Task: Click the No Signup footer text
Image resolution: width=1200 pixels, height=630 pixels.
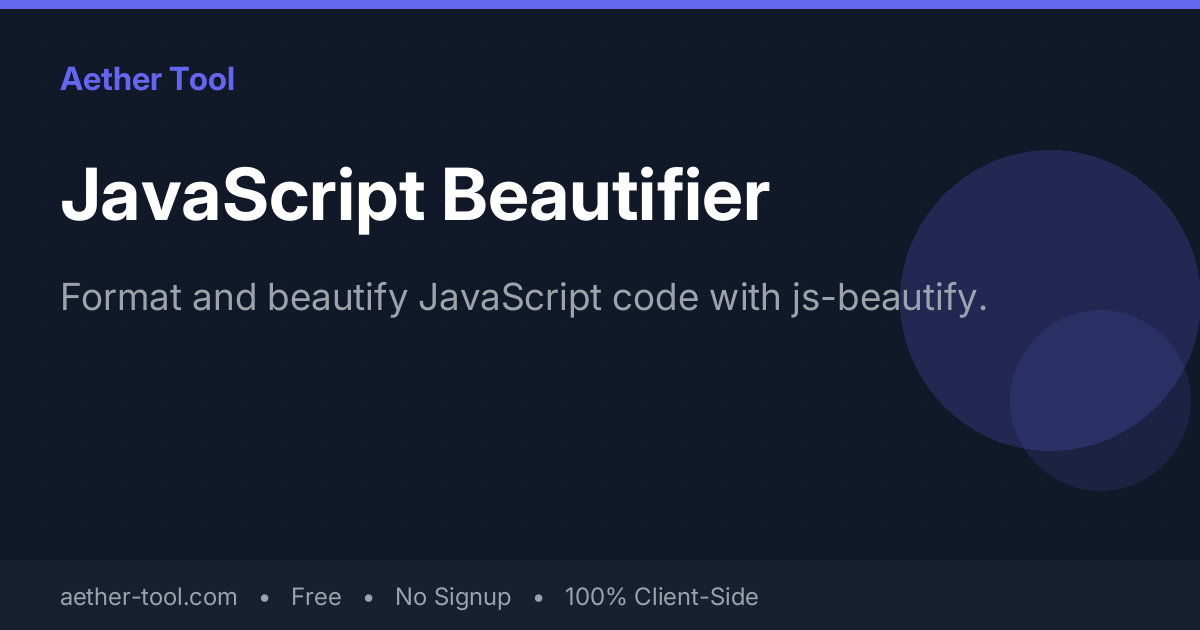Action: [x=453, y=597]
